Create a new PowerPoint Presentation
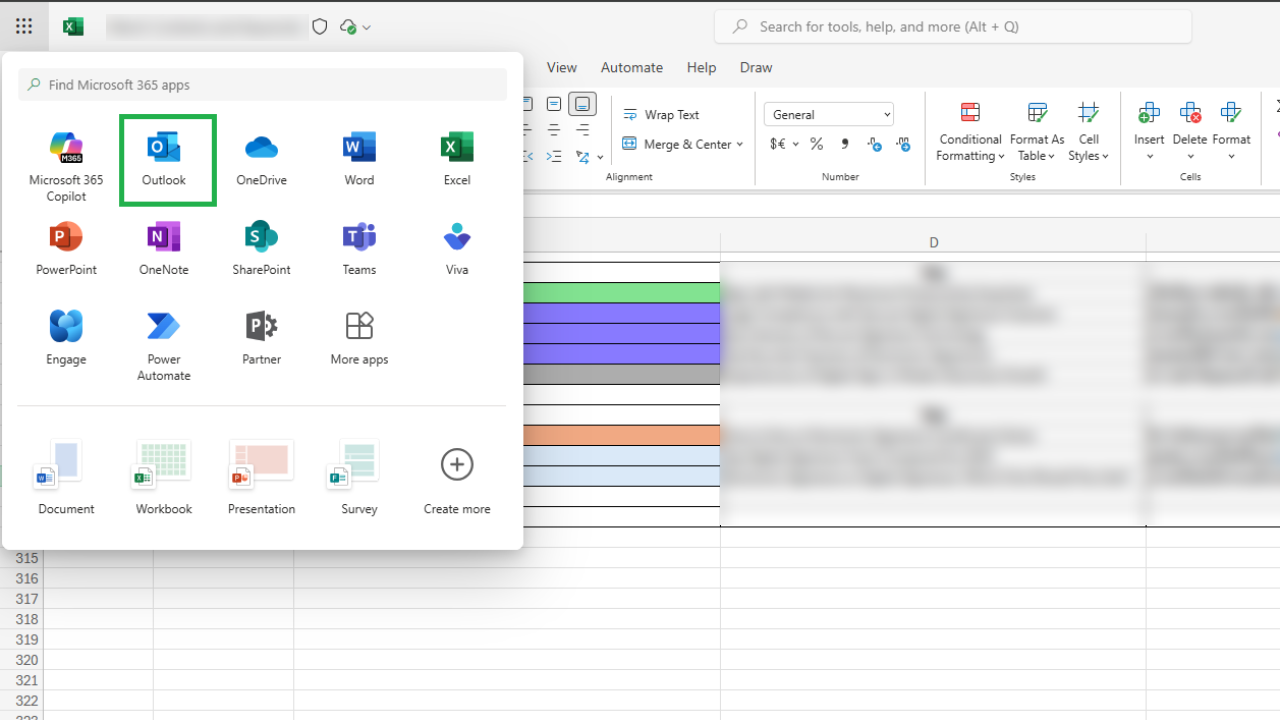The width and height of the screenshot is (1280, 720). pyautogui.click(x=261, y=478)
